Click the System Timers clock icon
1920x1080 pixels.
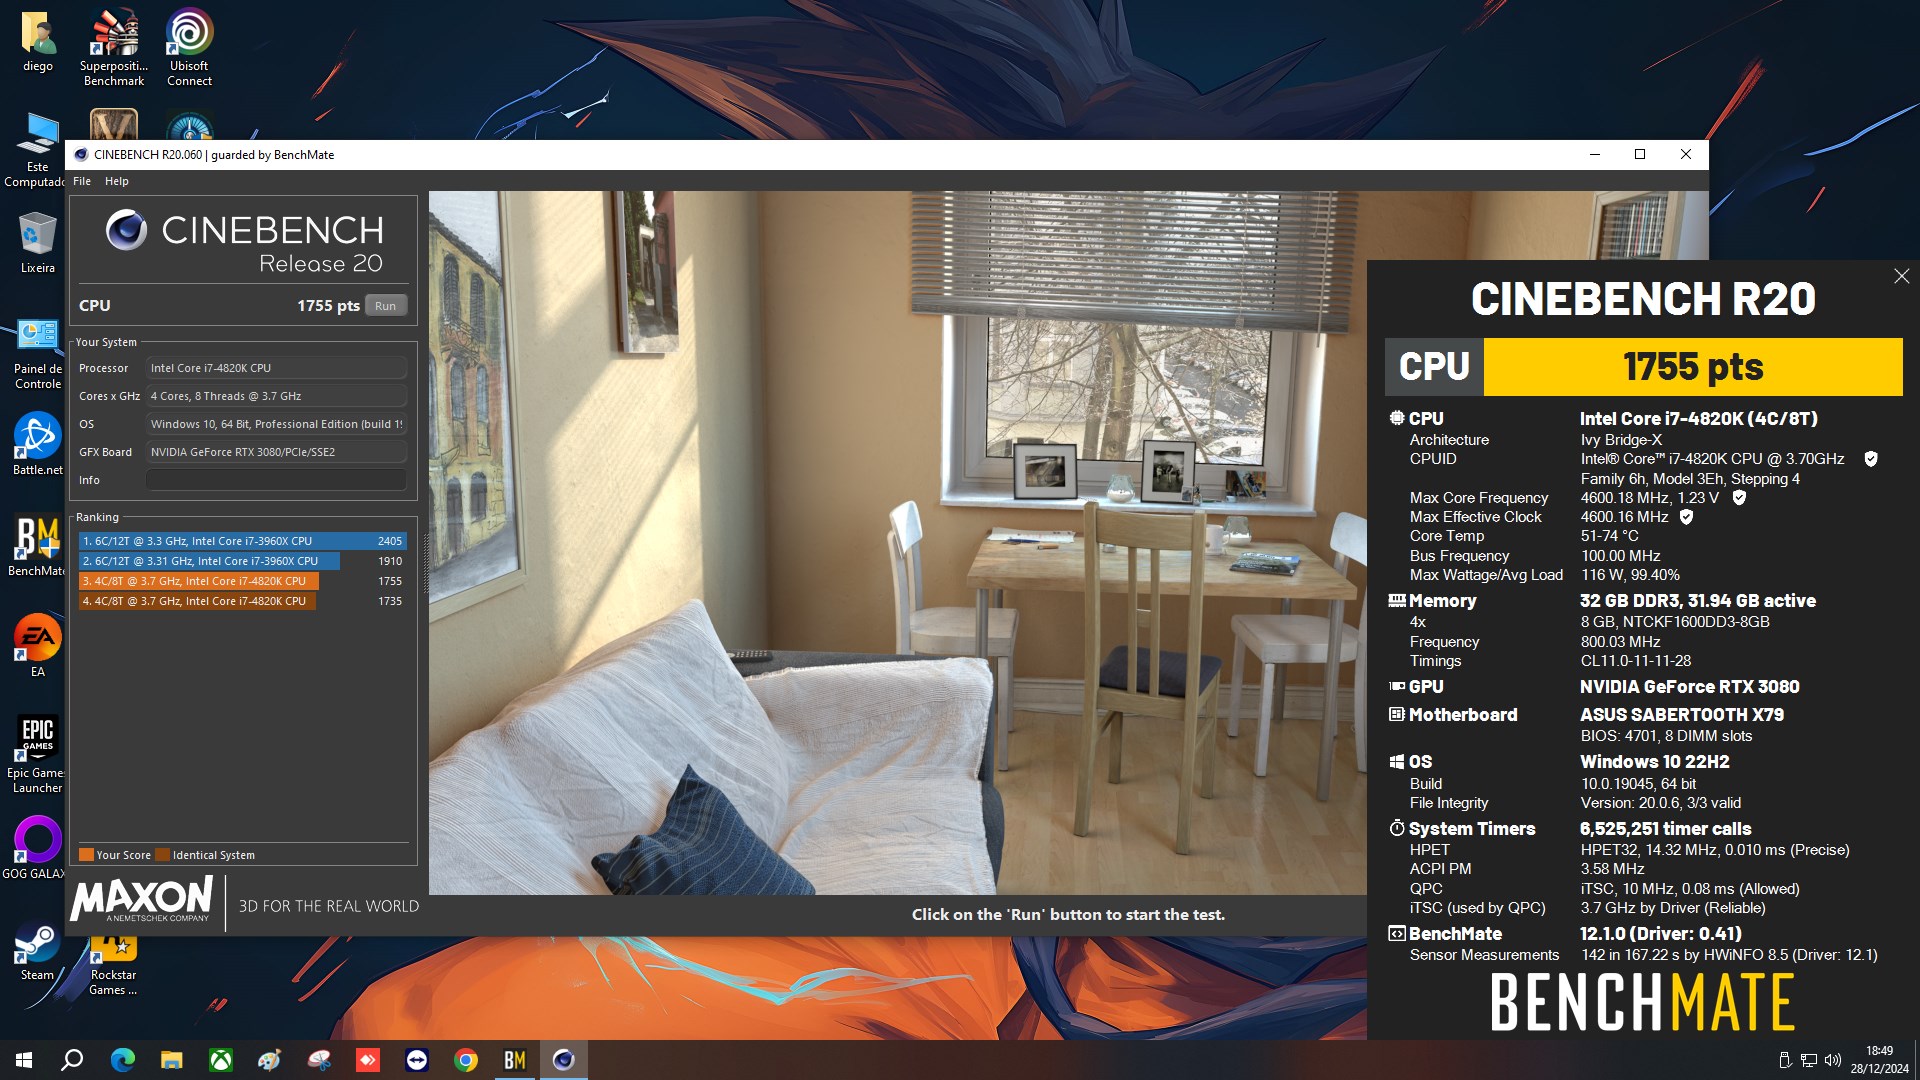[1397, 828]
